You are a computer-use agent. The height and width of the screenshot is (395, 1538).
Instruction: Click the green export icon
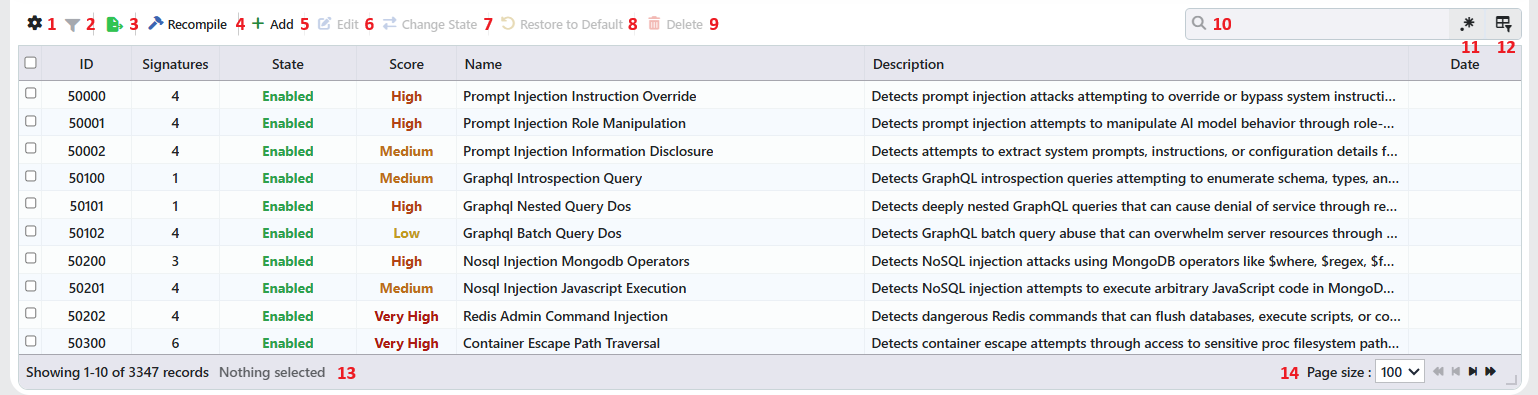click(x=115, y=24)
